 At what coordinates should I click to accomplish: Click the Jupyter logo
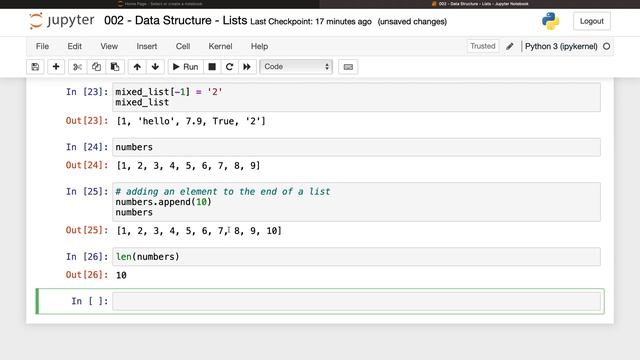pos(62,21)
